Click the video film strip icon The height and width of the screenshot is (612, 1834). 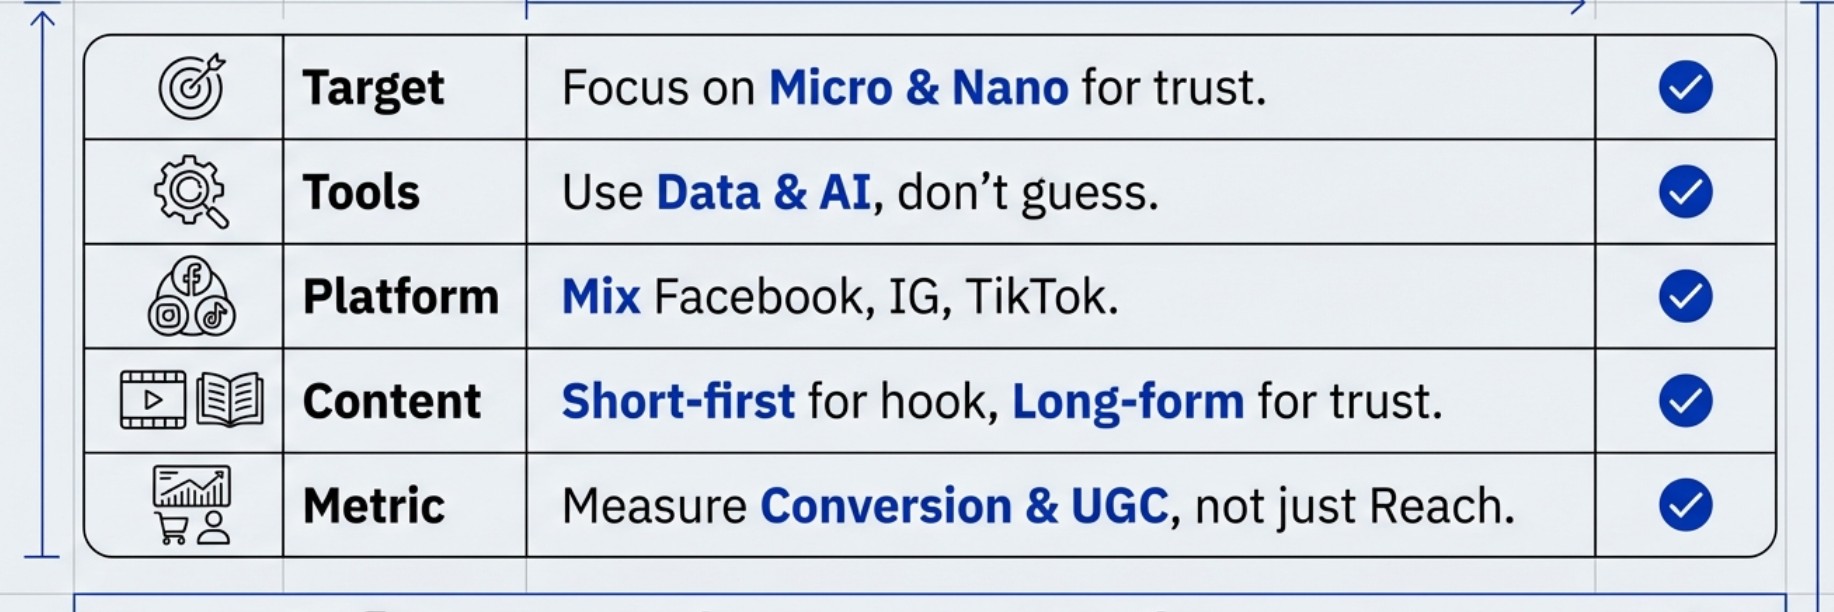pyautogui.click(x=153, y=400)
